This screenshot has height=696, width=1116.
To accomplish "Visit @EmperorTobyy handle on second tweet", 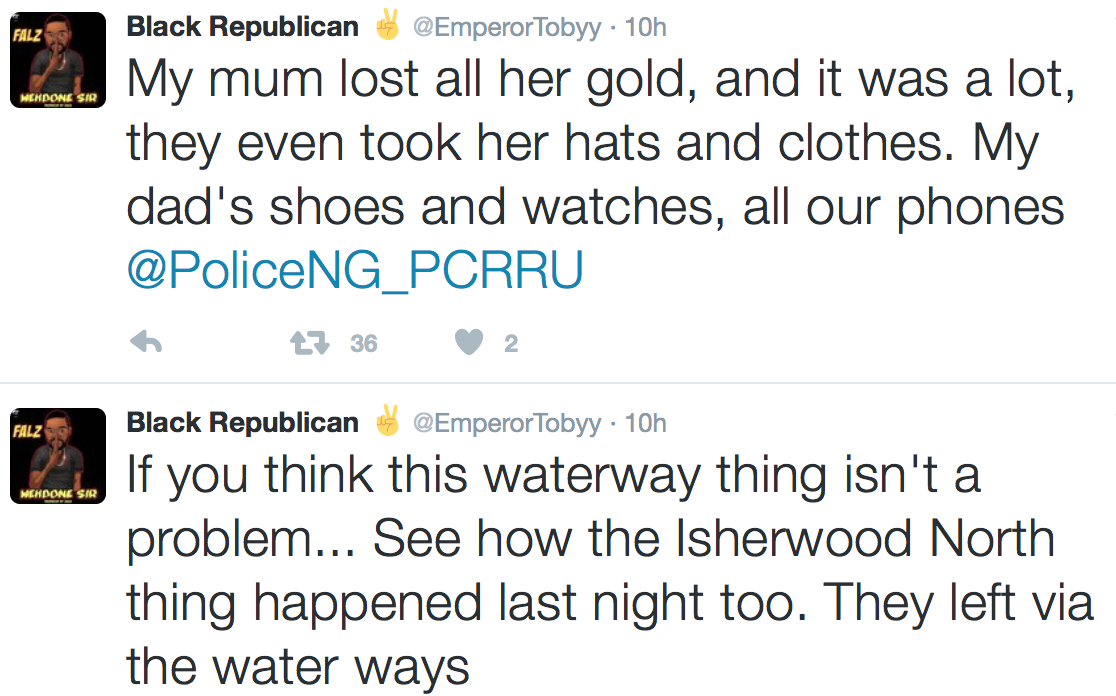I will click(x=507, y=423).
